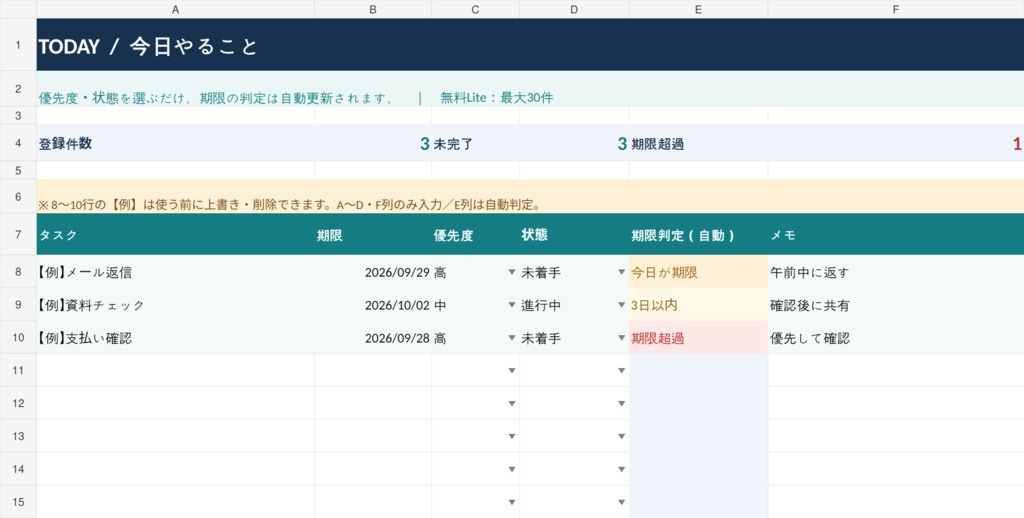Click the 状態 column heading cell
The height and width of the screenshot is (518, 1024).
pos(574,234)
